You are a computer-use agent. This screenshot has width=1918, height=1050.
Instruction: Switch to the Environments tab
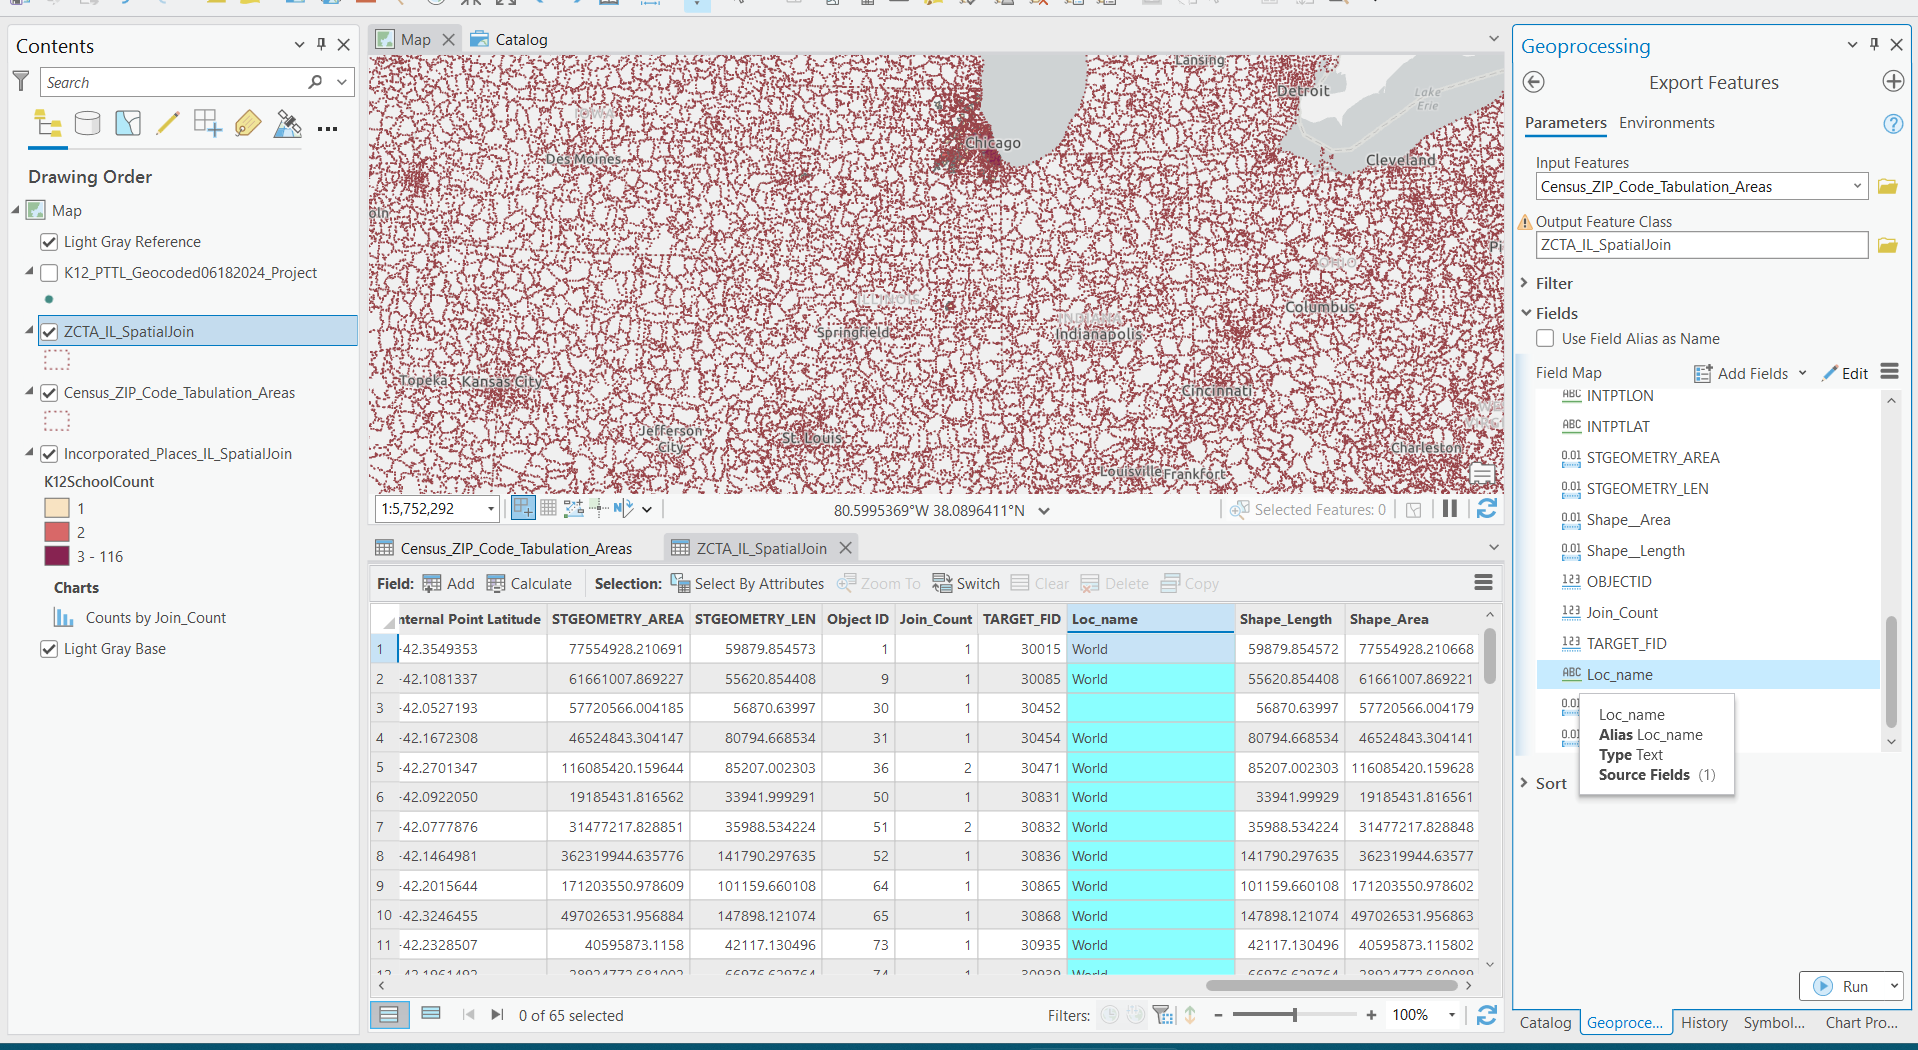coord(1666,123)
